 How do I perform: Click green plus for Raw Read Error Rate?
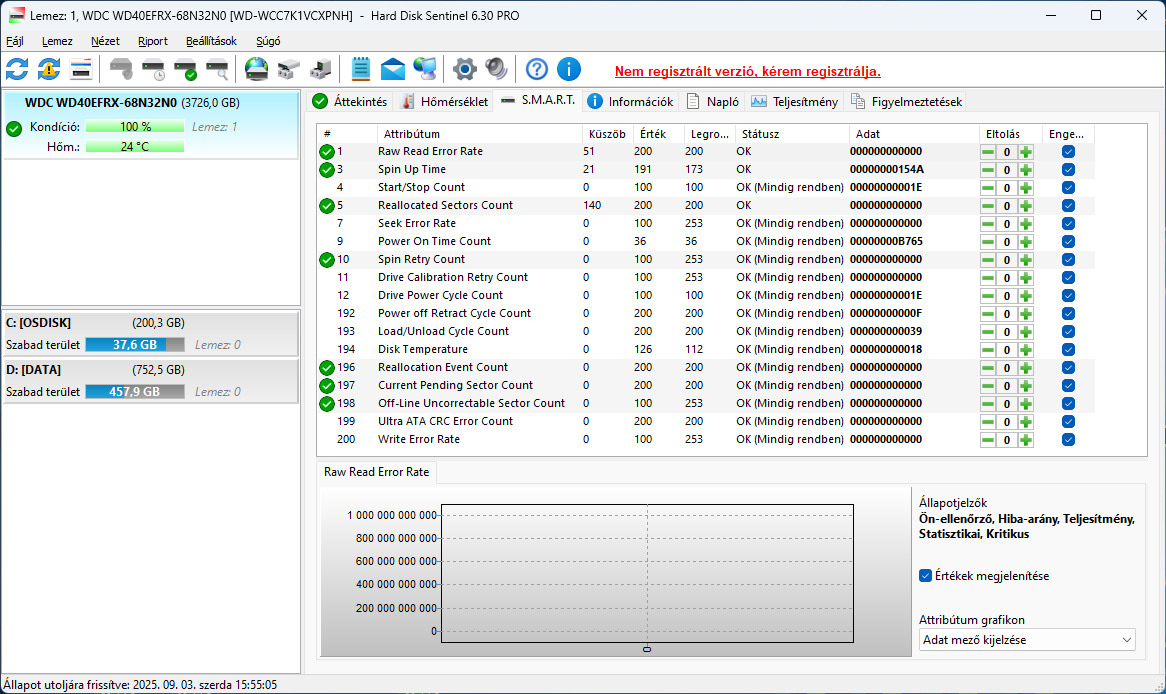click(x=1026, y=152)
